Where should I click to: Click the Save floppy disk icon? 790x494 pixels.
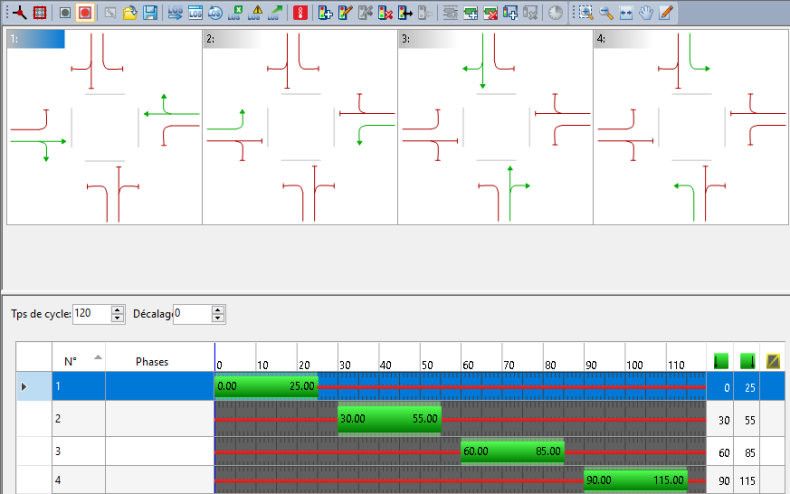coord(150,13)
